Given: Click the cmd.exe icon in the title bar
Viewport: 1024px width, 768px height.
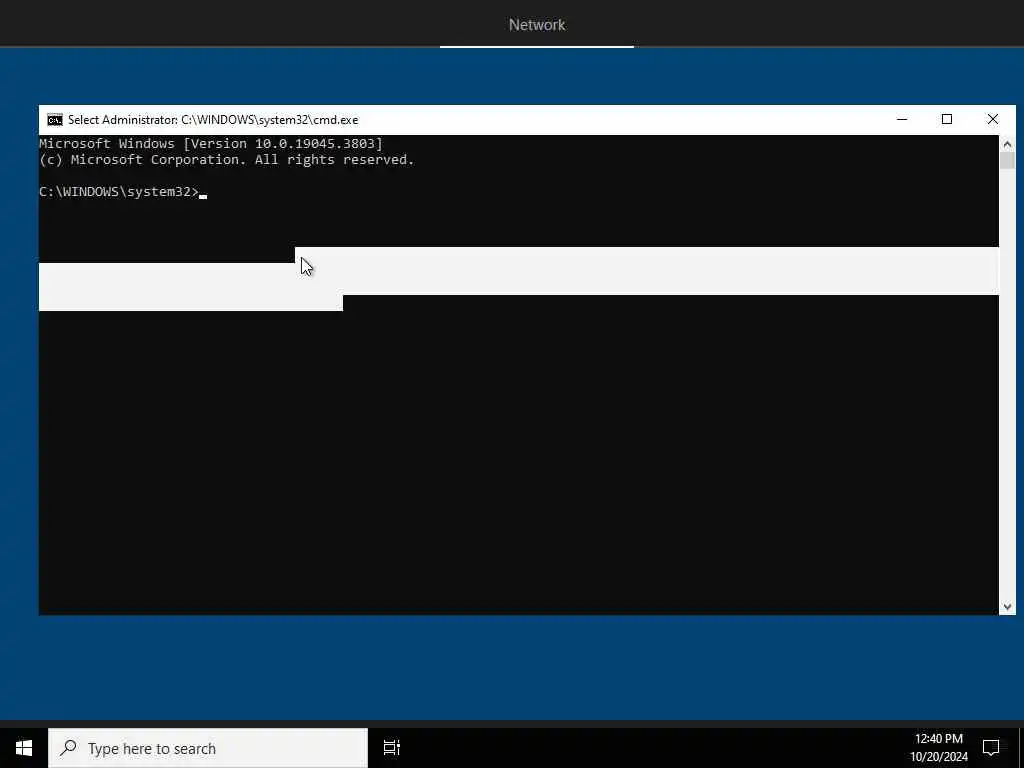Looking at the screenshot, I should [55, 120].
